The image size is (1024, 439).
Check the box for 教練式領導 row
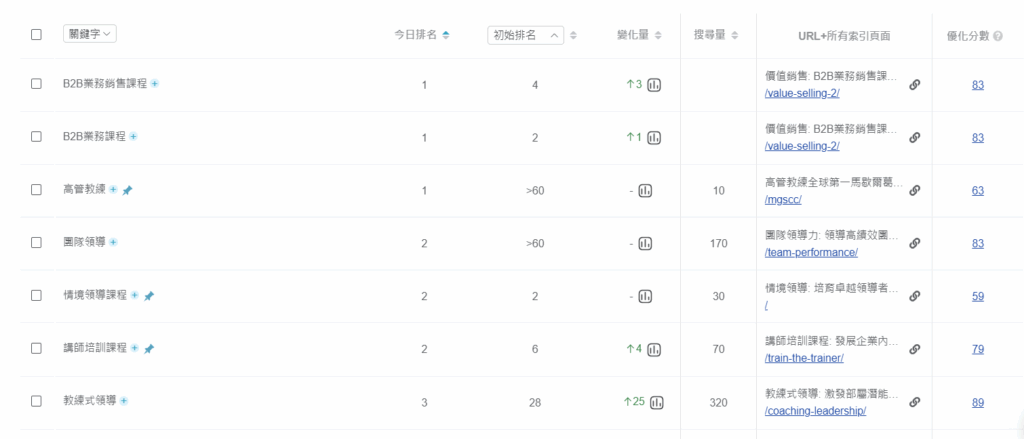(36, 401)
